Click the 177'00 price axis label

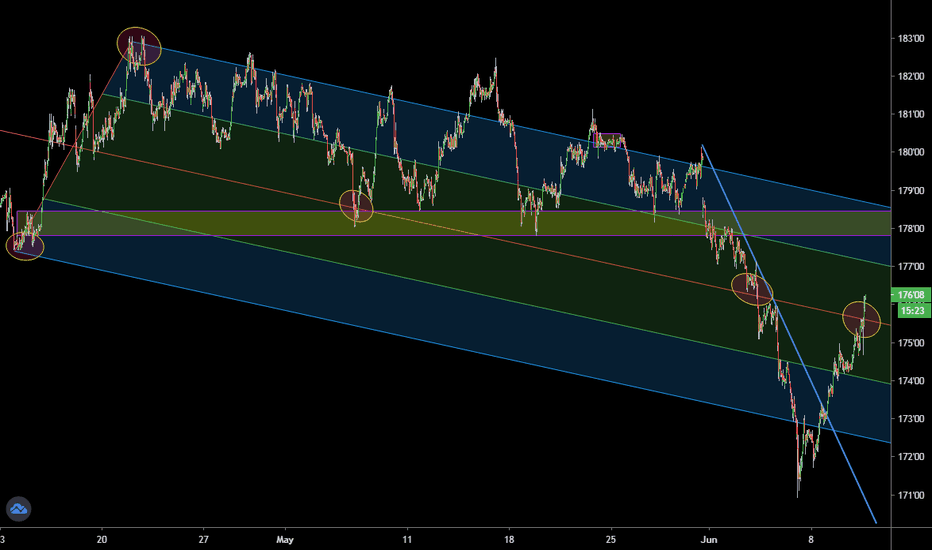click(x=911, y=267)
